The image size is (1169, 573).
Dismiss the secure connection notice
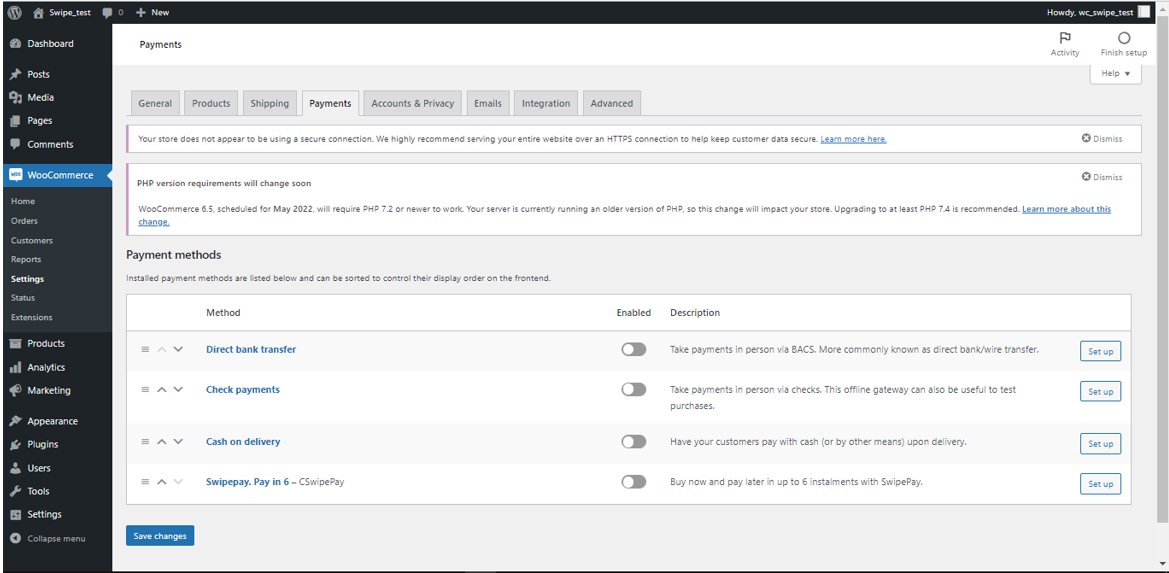pyautogui.click(x=1102, y=139)
